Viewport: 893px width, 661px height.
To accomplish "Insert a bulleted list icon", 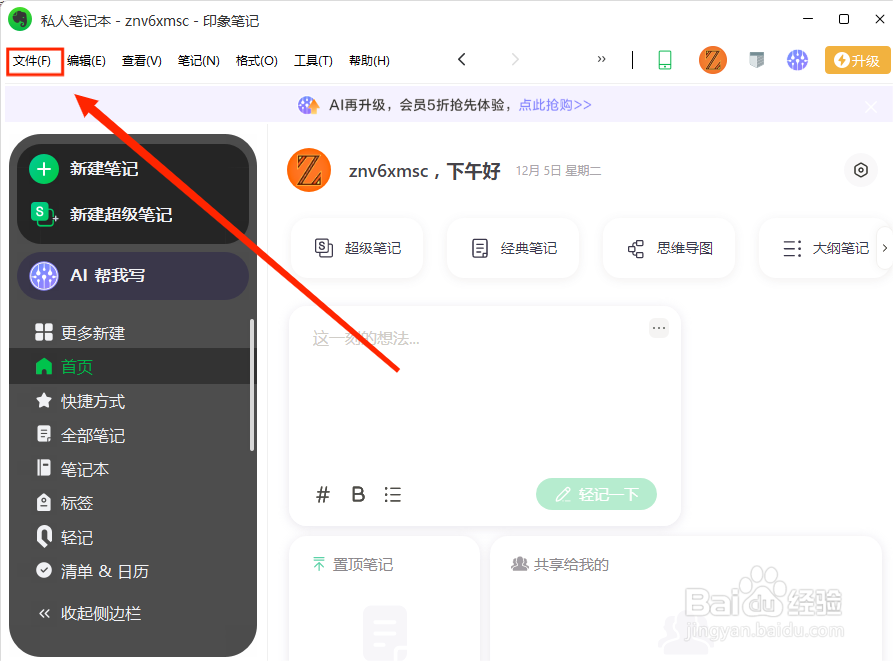I will tap(392, 494).
